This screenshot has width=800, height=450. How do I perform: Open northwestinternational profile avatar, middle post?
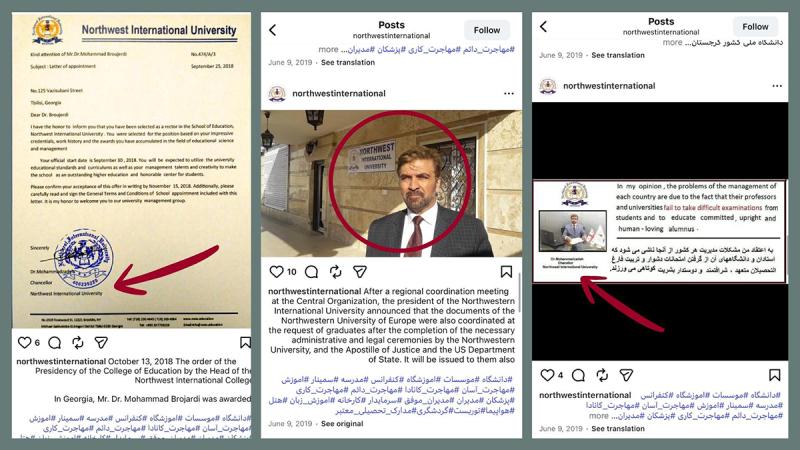point(277,93)
